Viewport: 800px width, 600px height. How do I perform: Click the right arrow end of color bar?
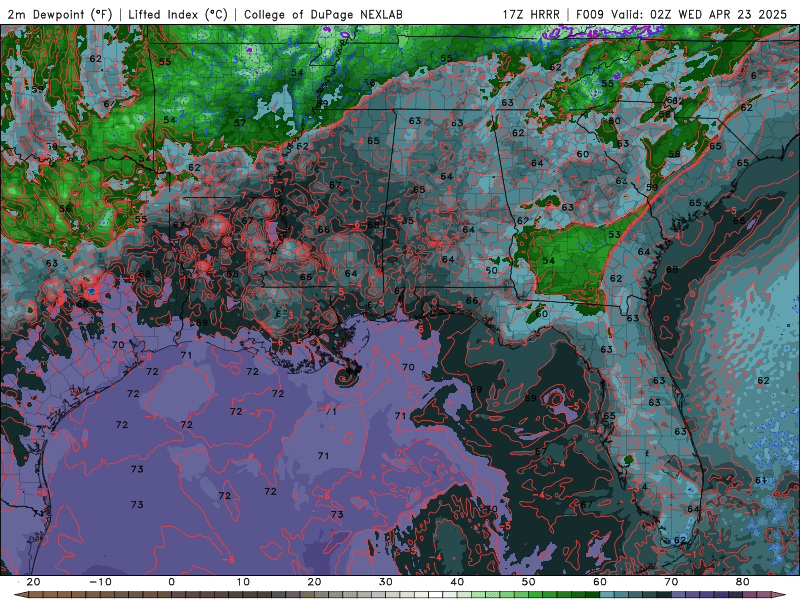tap(779, 595)
